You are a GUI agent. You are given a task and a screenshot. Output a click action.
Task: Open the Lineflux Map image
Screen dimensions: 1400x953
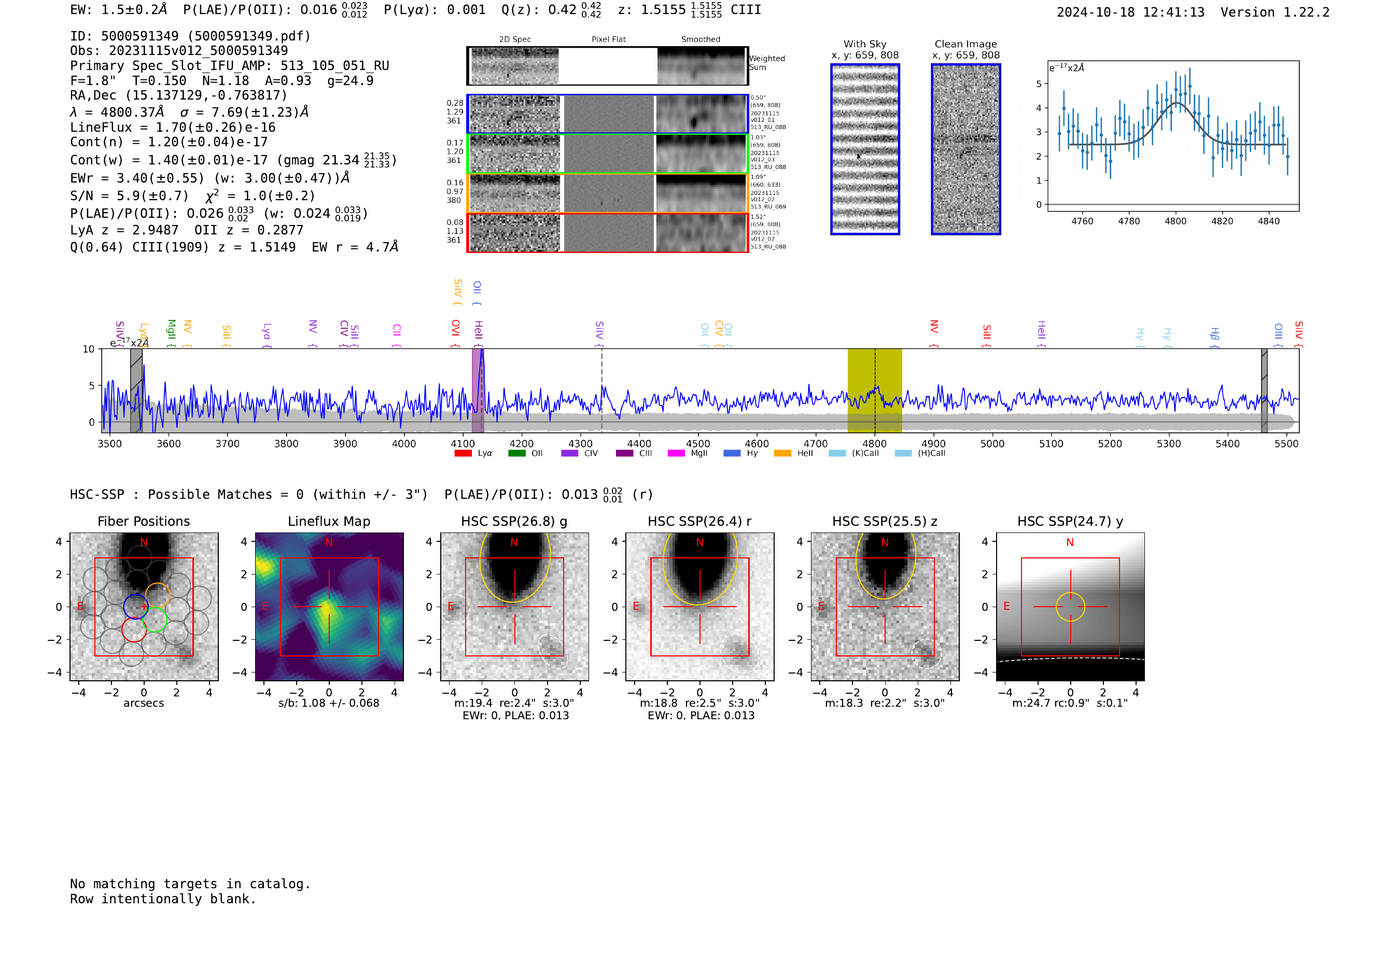(329, 607)
